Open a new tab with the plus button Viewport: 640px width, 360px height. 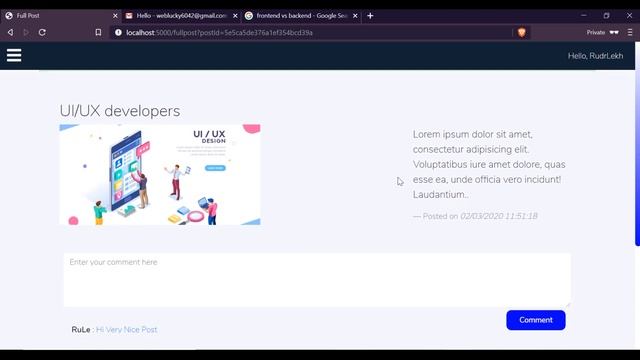pyautogui.click(x=370, y=16)
